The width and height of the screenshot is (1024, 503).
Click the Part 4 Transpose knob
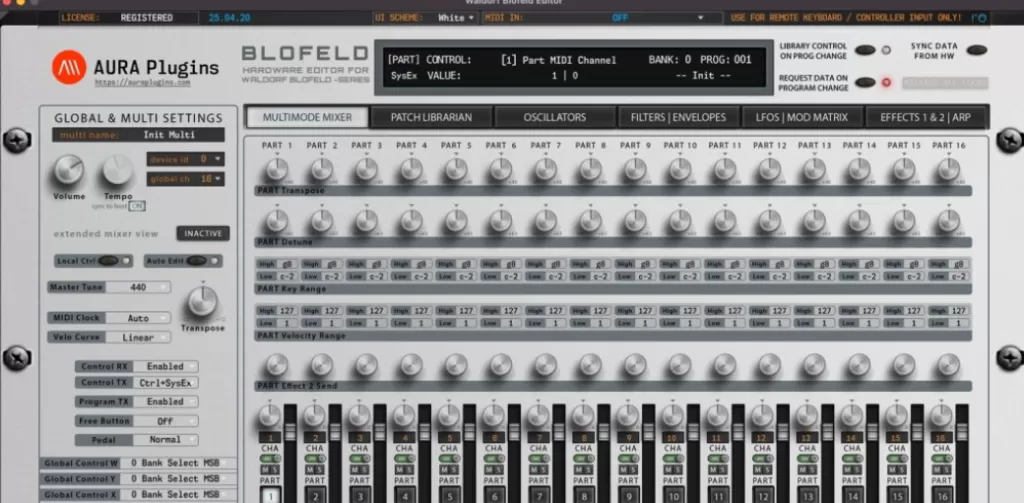coord(411,170)
